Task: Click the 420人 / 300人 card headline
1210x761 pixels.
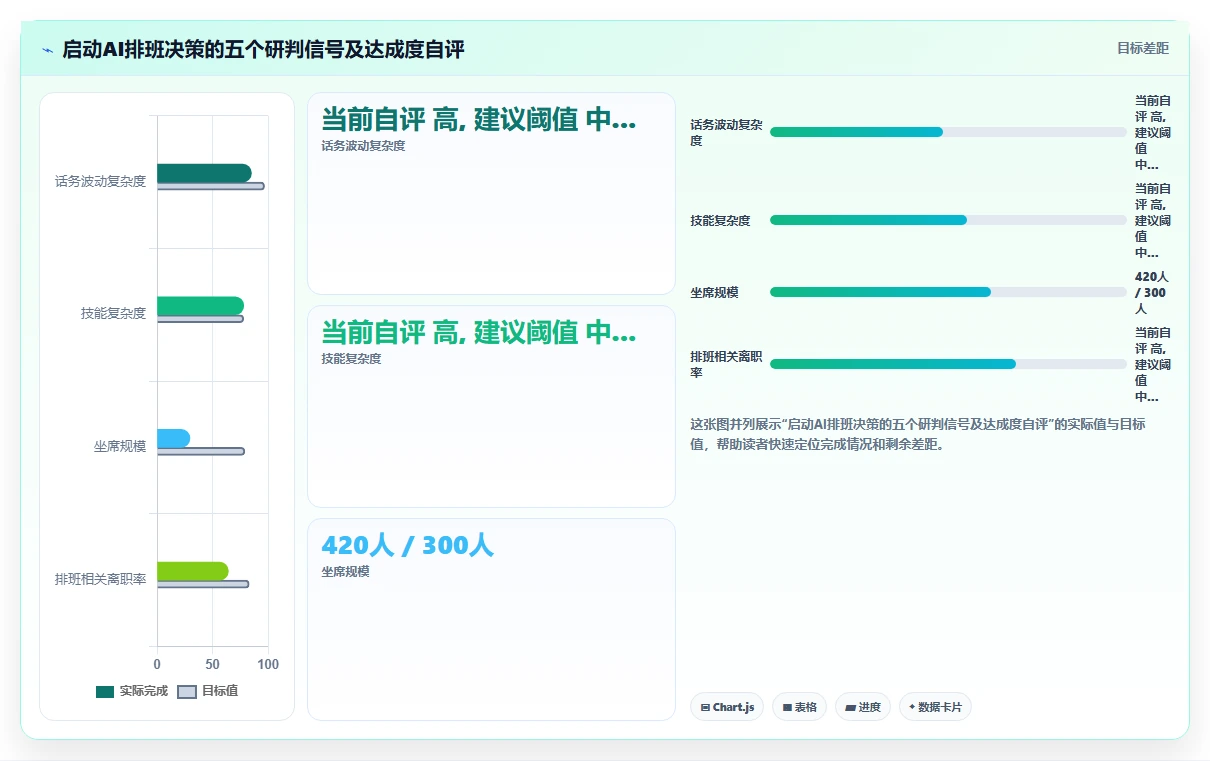Action: point(407,545)
